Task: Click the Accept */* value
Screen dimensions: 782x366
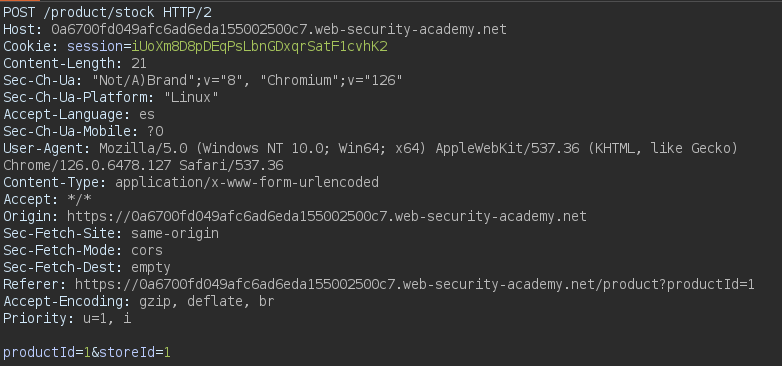Action: 79,199
